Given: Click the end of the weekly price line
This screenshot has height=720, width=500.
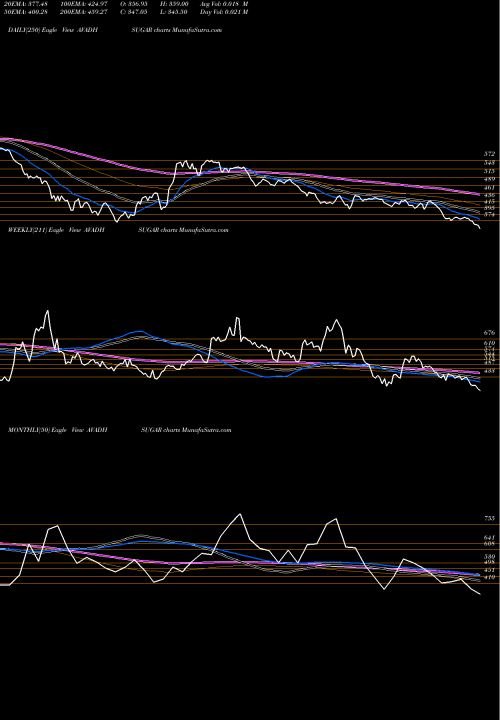Looking at the screenshot, I should (x=480, y=391).
